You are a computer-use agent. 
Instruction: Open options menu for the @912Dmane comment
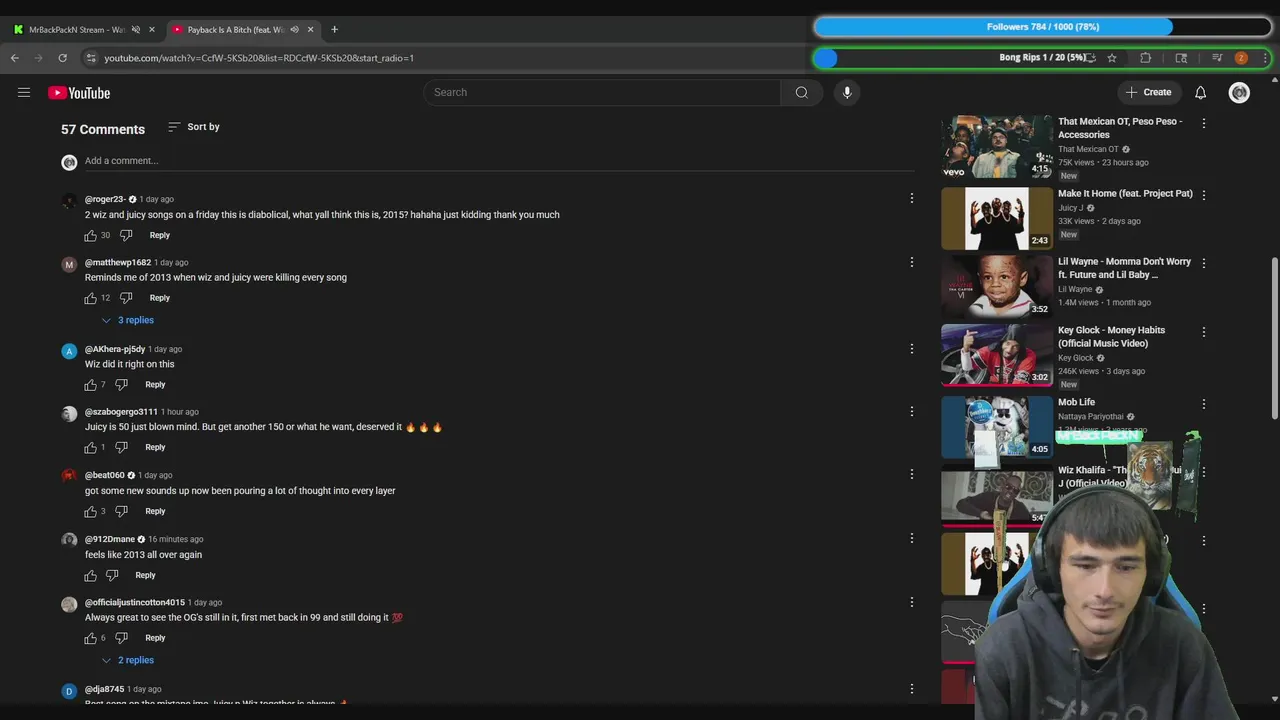[911, 538]
